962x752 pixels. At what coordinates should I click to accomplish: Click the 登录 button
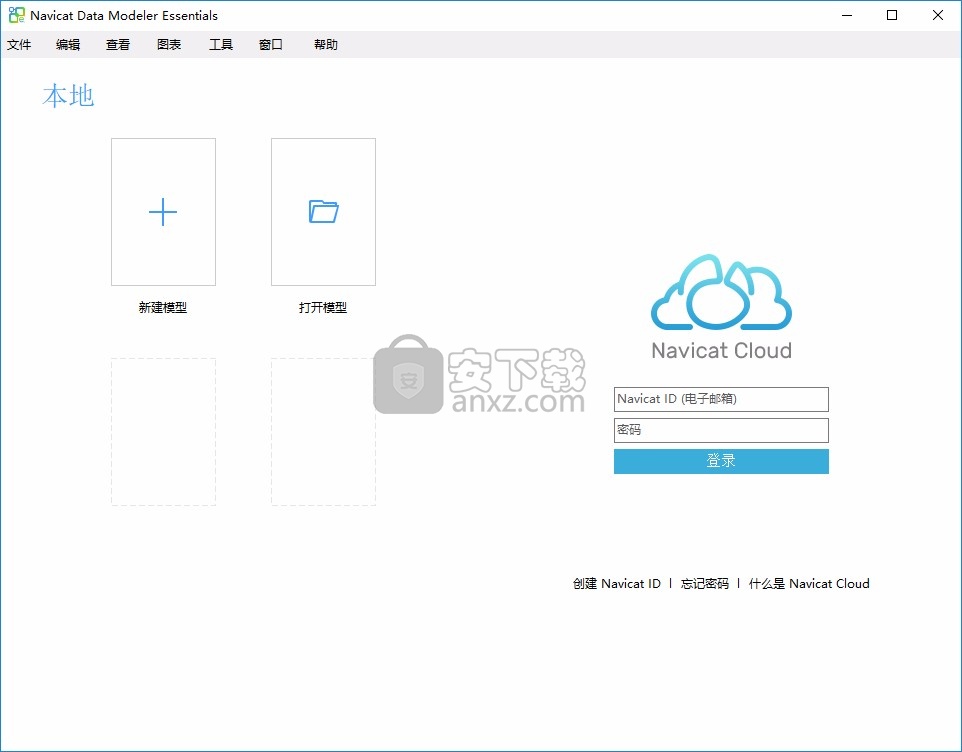coord(722,461)
